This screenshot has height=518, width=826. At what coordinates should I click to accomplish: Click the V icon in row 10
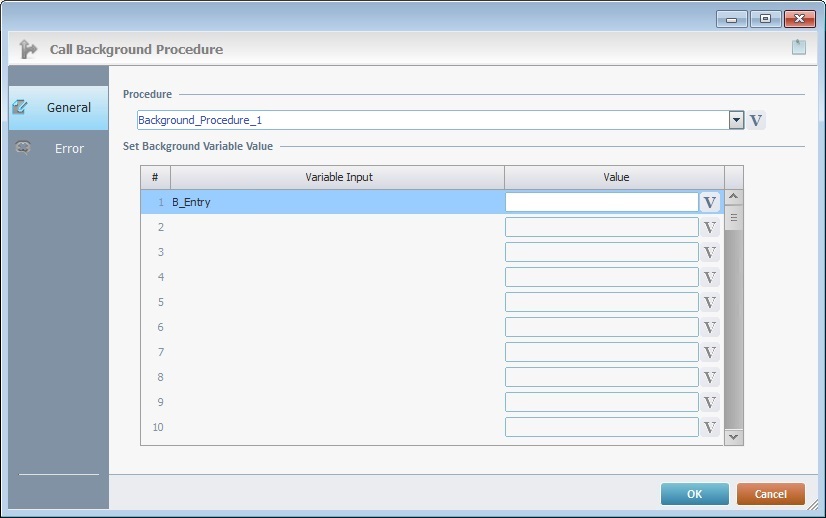coord(710,427)
